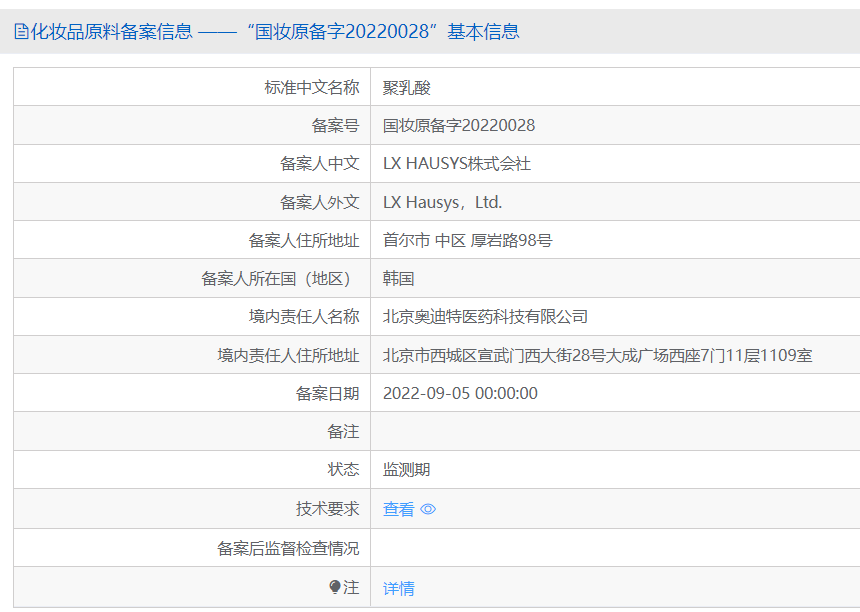Click the LX Hausys, Ltd. foreign name
This screenshot has width=860, height=612.
[442, 202]
